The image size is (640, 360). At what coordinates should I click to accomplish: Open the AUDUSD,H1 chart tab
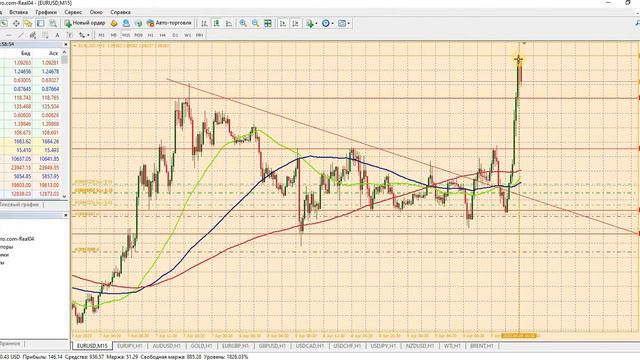pyautogui.click(x=166, y=346)
